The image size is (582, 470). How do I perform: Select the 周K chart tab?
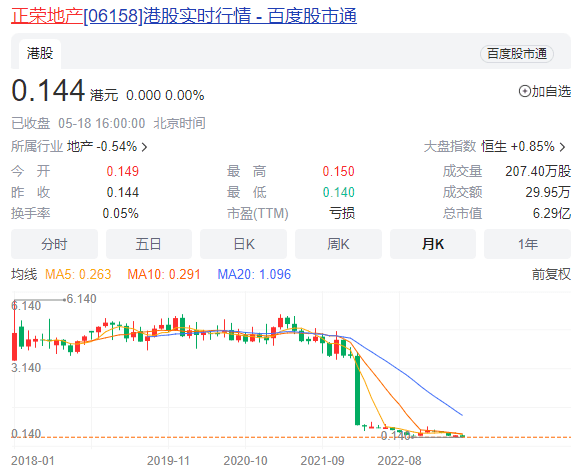click(338, 244)
